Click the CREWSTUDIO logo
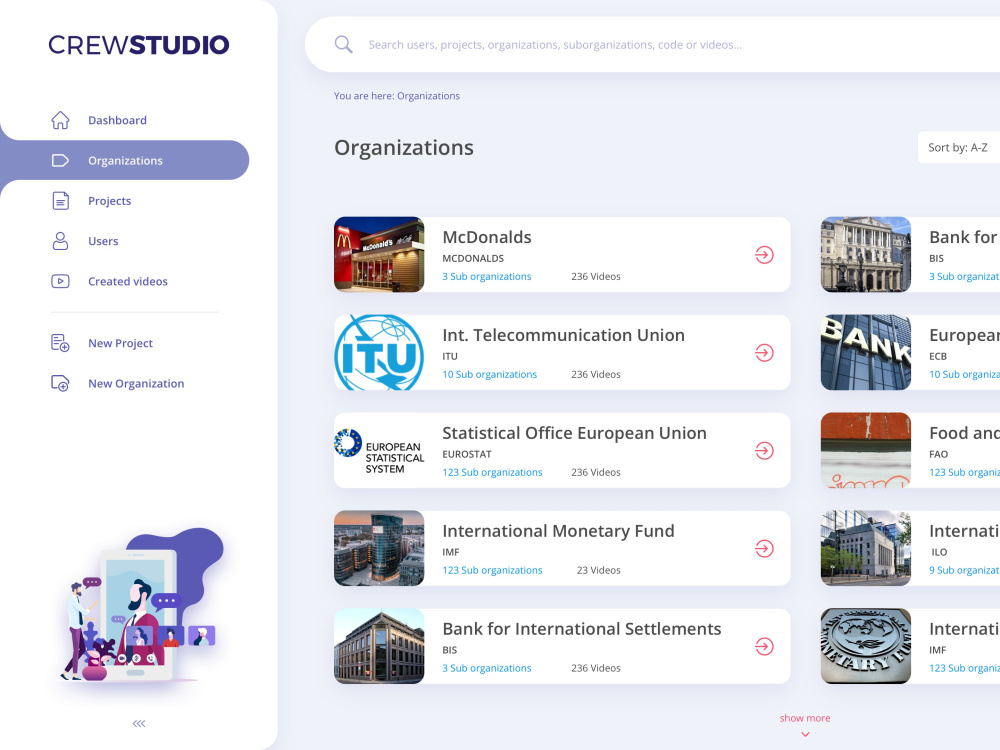This screenshot has width=1000, height=750. (x=138, y=45)
